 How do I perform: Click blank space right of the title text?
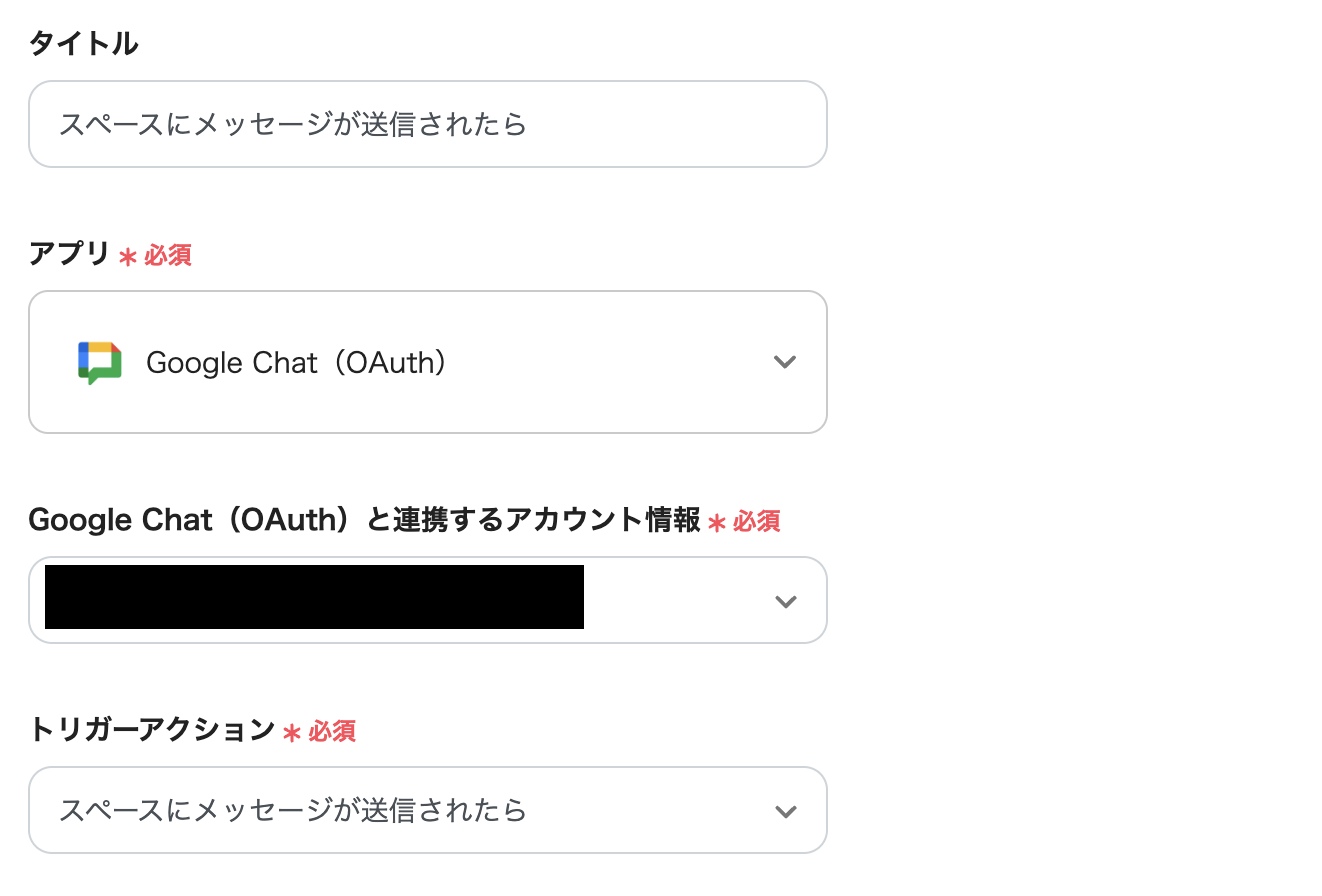coord(680,125)
